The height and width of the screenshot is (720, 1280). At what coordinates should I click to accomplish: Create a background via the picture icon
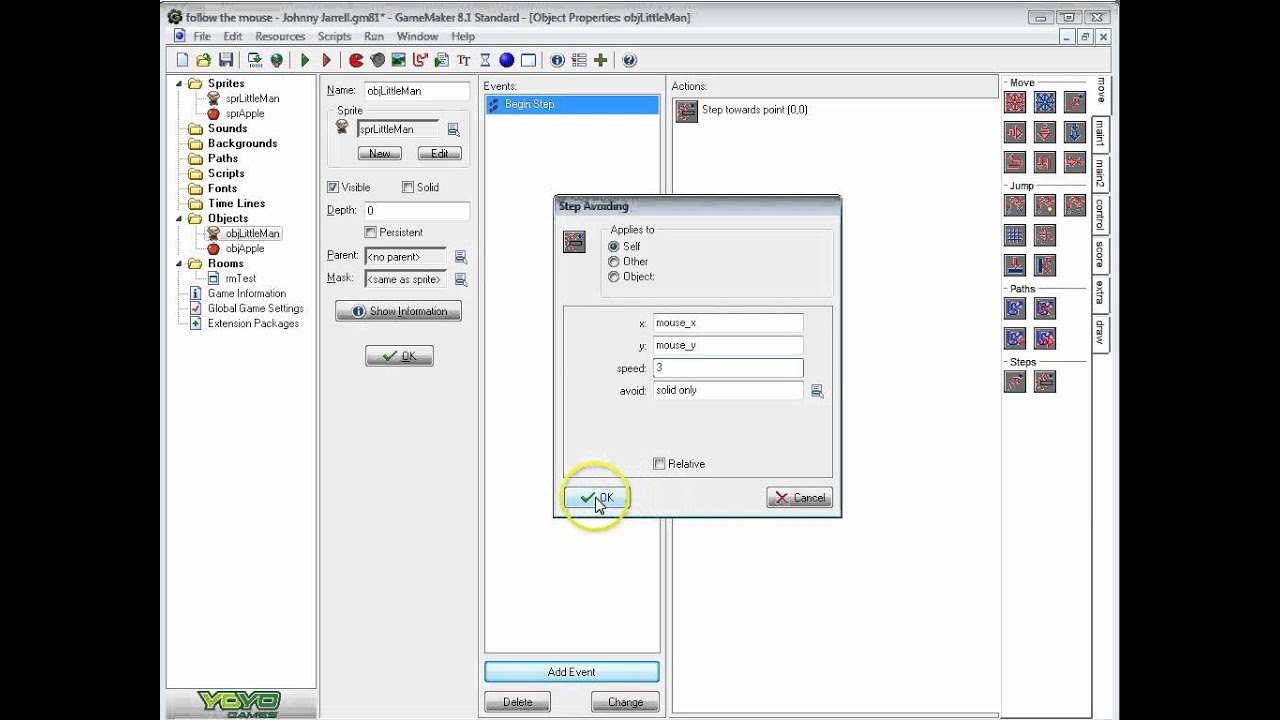[398, 60]
